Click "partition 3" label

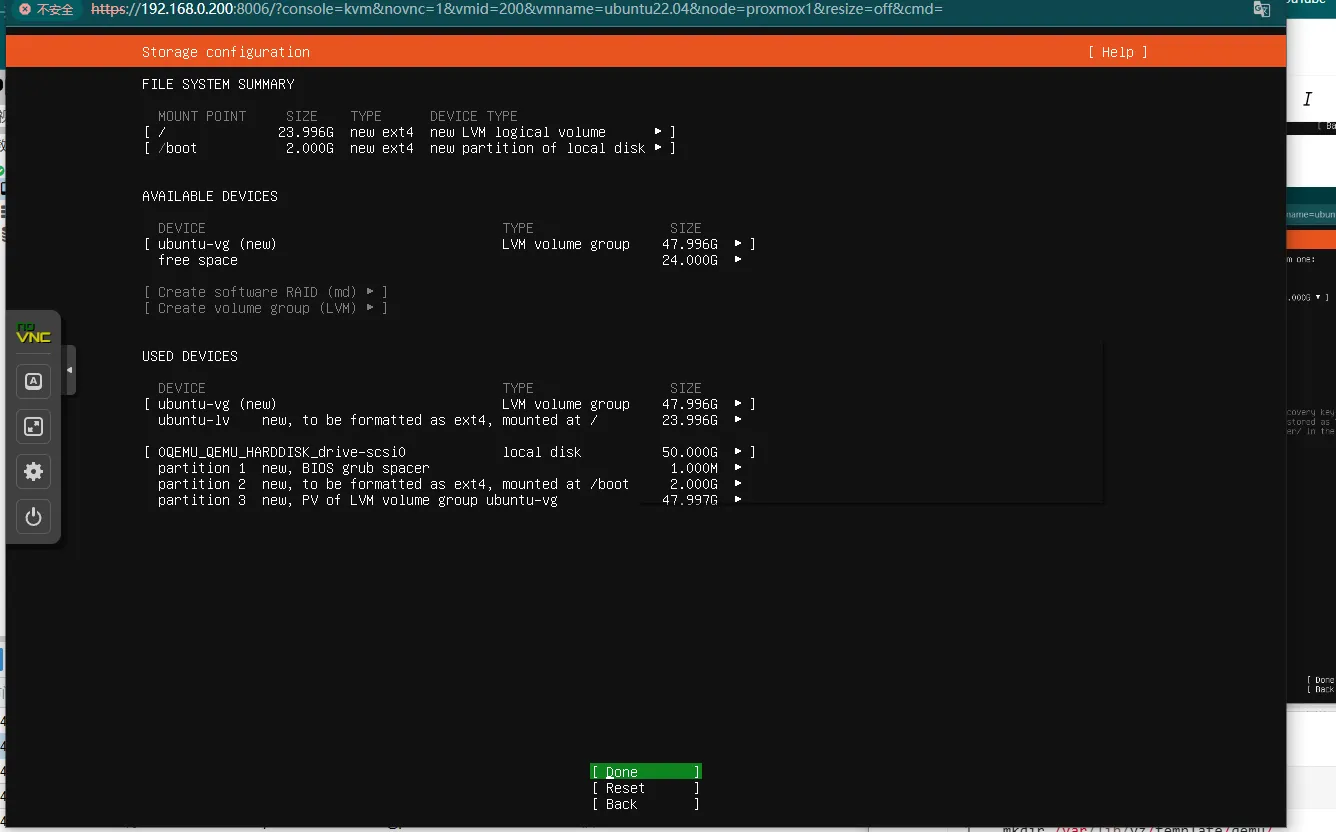[x=202, y=500]
